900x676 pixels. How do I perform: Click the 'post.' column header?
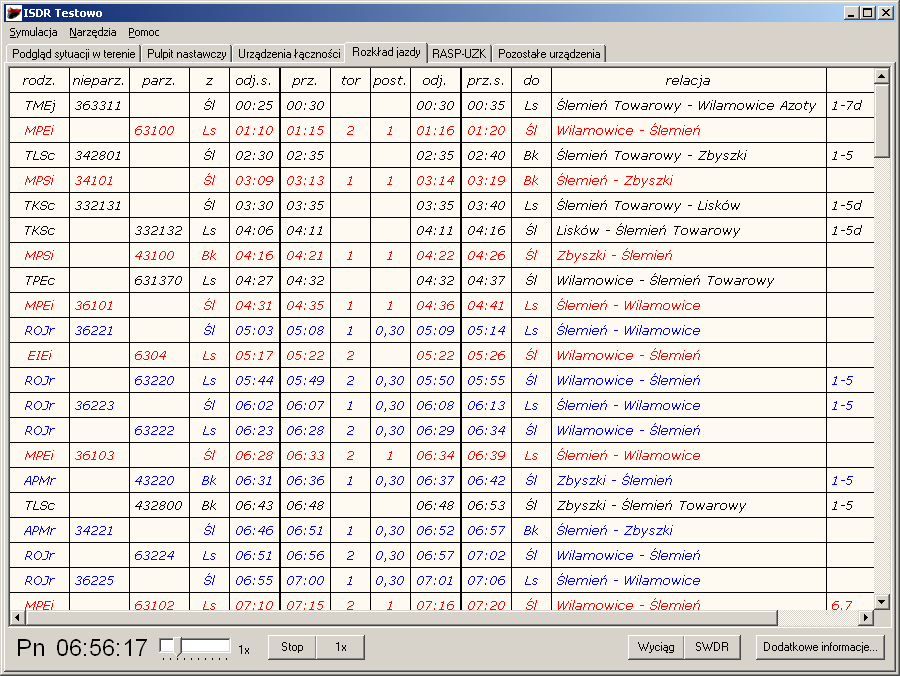390,80
